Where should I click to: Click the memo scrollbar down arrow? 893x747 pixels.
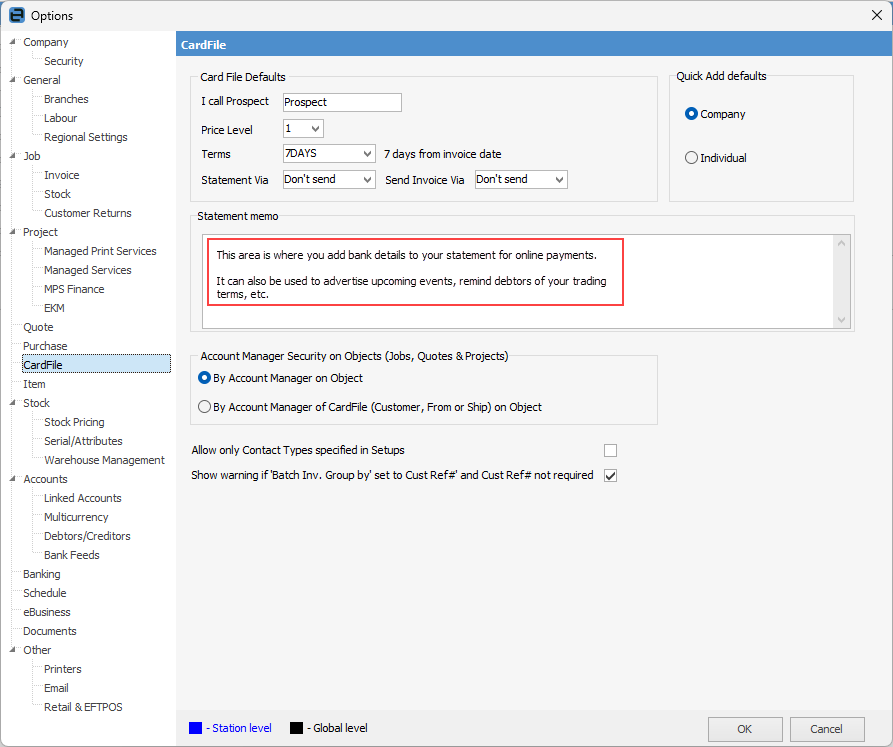[841, 320]
